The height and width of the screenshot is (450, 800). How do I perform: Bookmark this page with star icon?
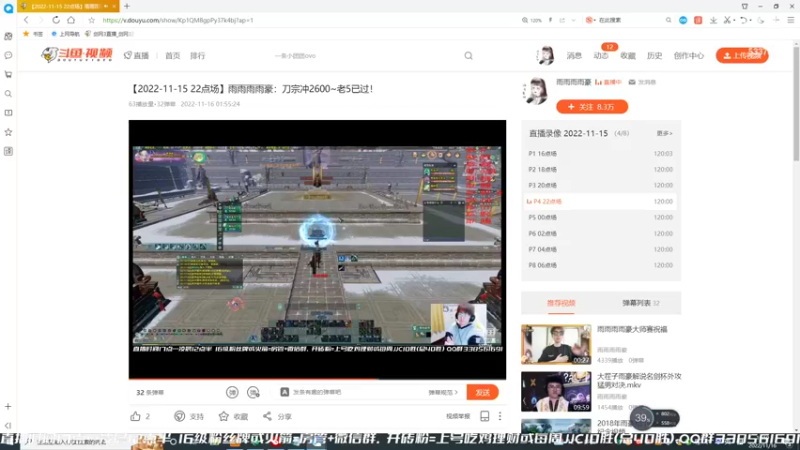click(91, 20)
